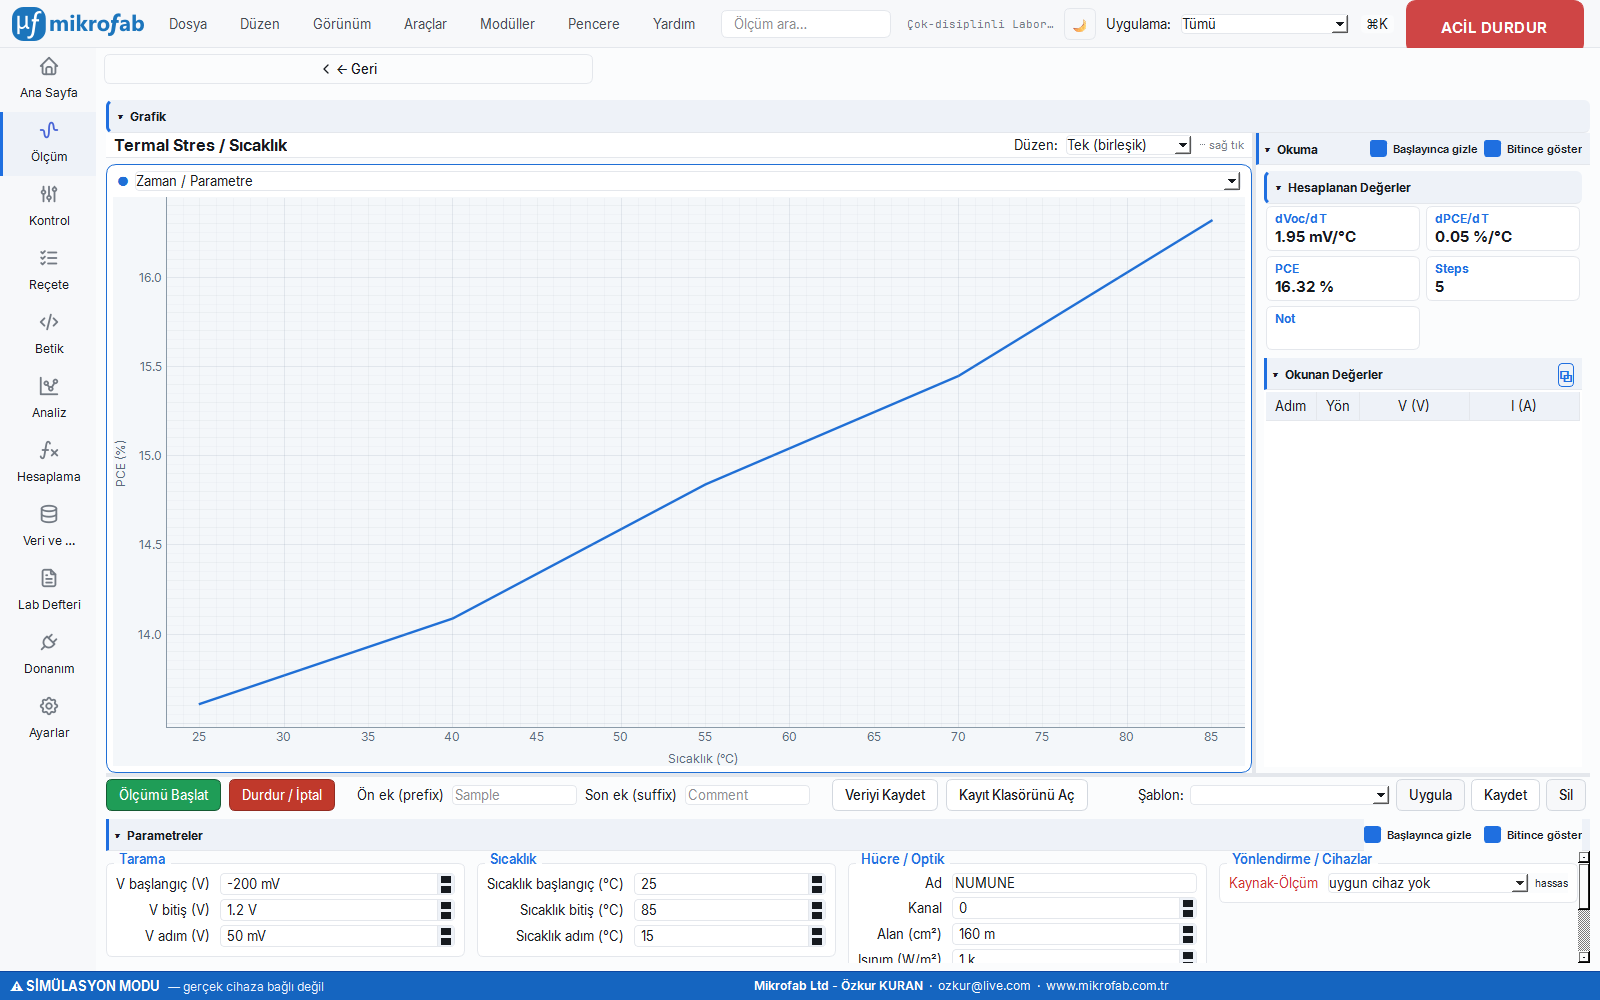
Task: Click the Kaydet template button
Action: (1505, 795)
